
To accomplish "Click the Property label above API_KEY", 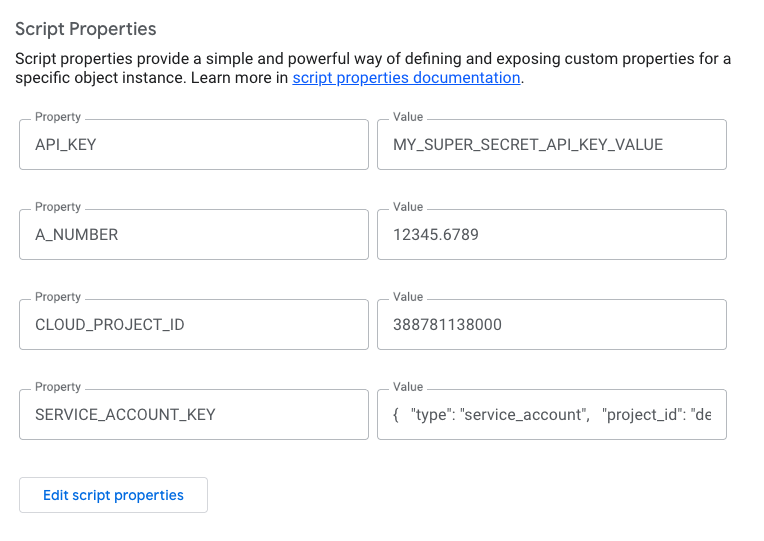I will tap(57, 117).
